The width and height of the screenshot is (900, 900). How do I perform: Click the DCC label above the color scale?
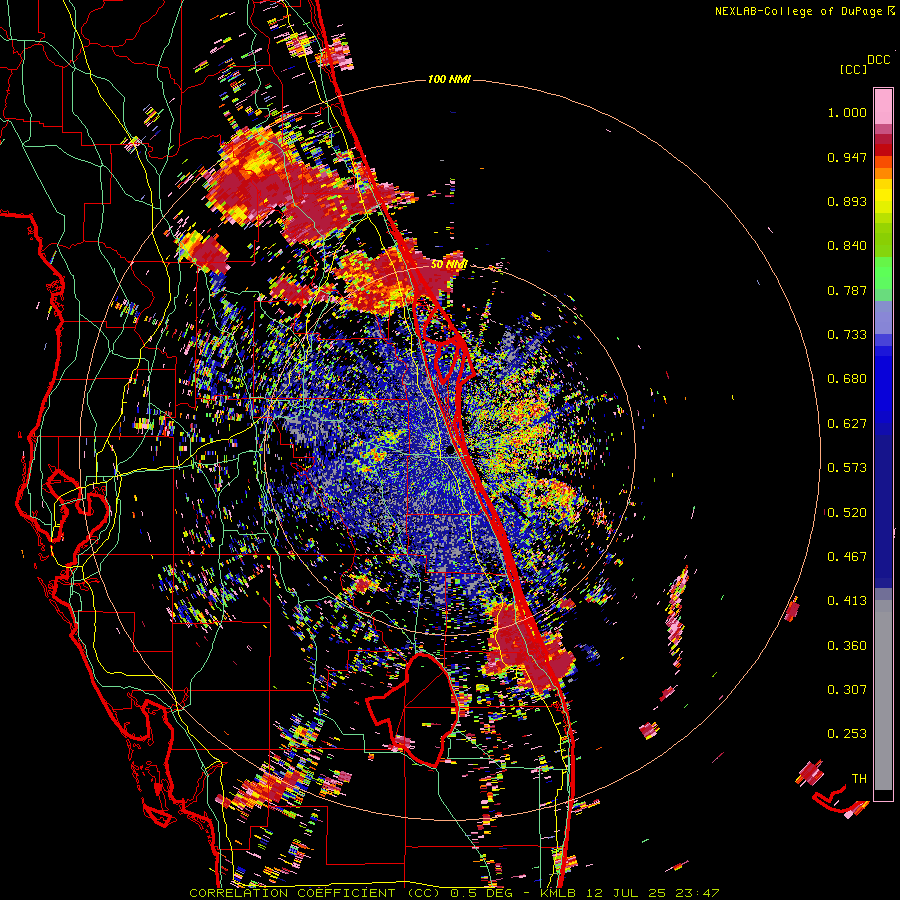click(x=878, y=60)
